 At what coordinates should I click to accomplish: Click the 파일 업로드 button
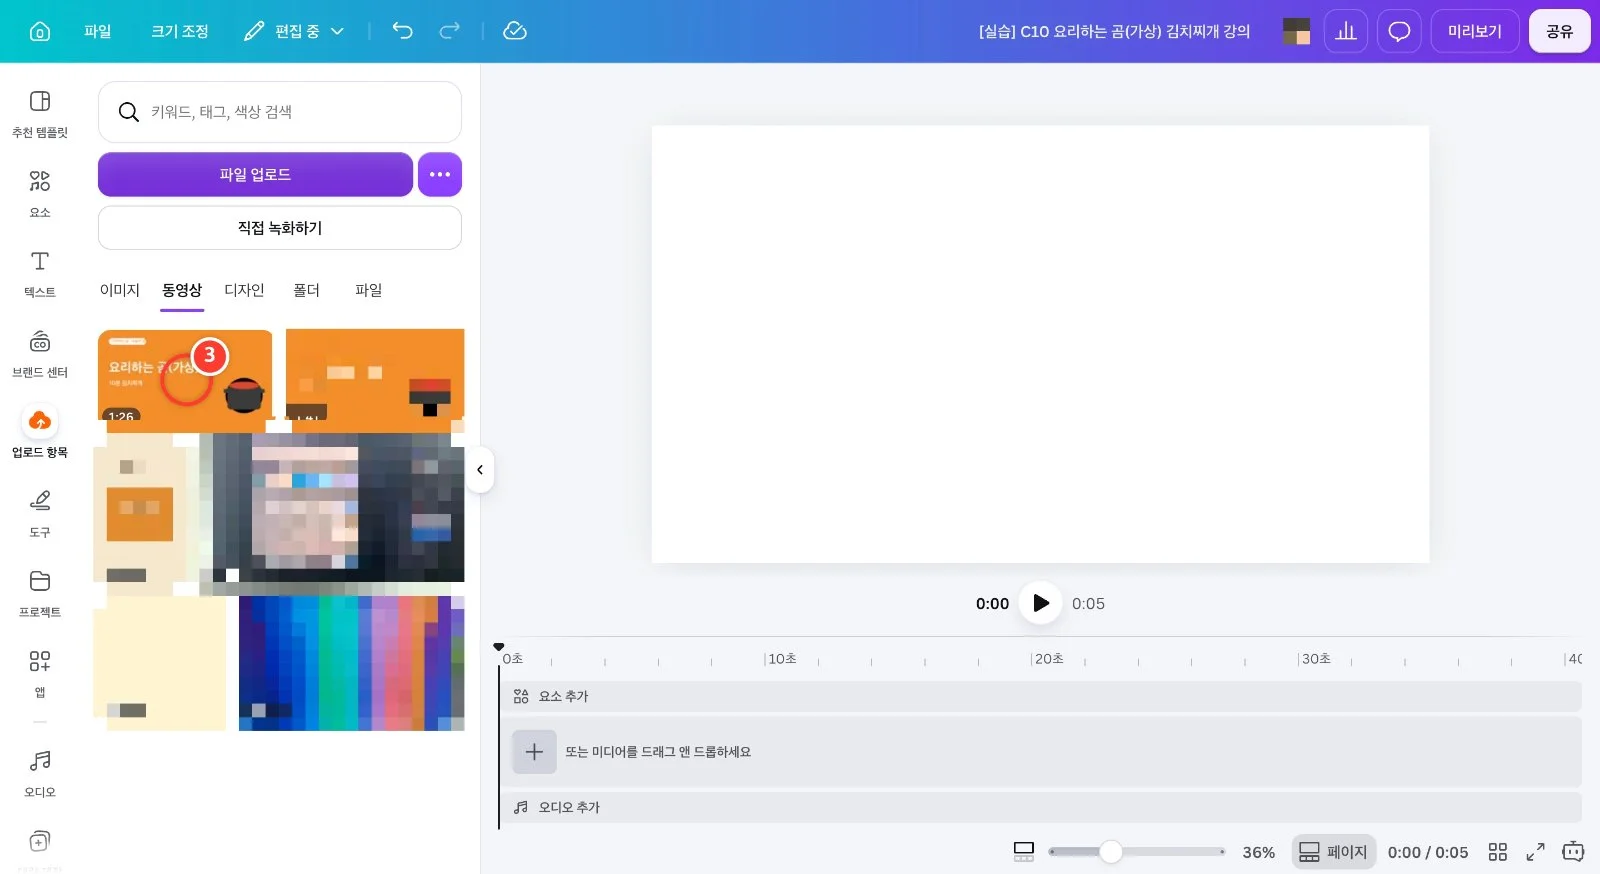pyautogui.click(x=255, y=174)
